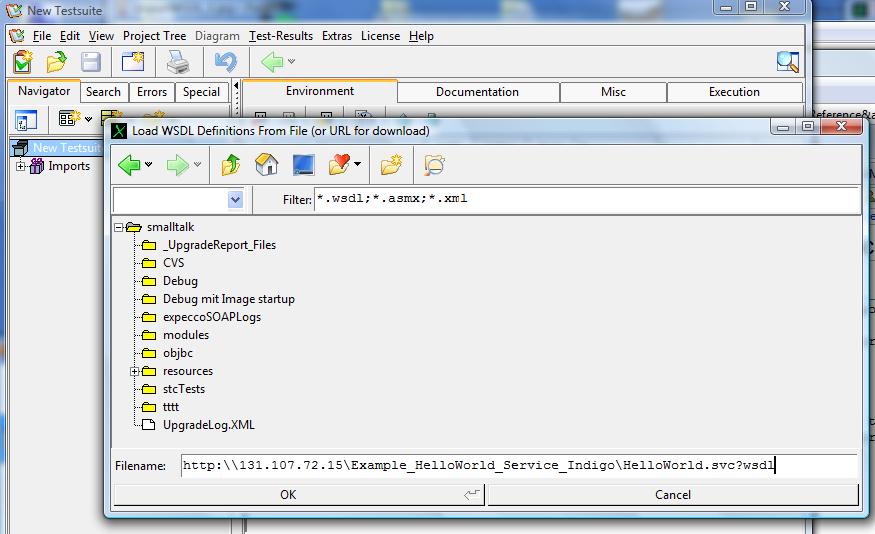Click the desktop monitor icon
This screenshot has width=875, height=534.
303,164
